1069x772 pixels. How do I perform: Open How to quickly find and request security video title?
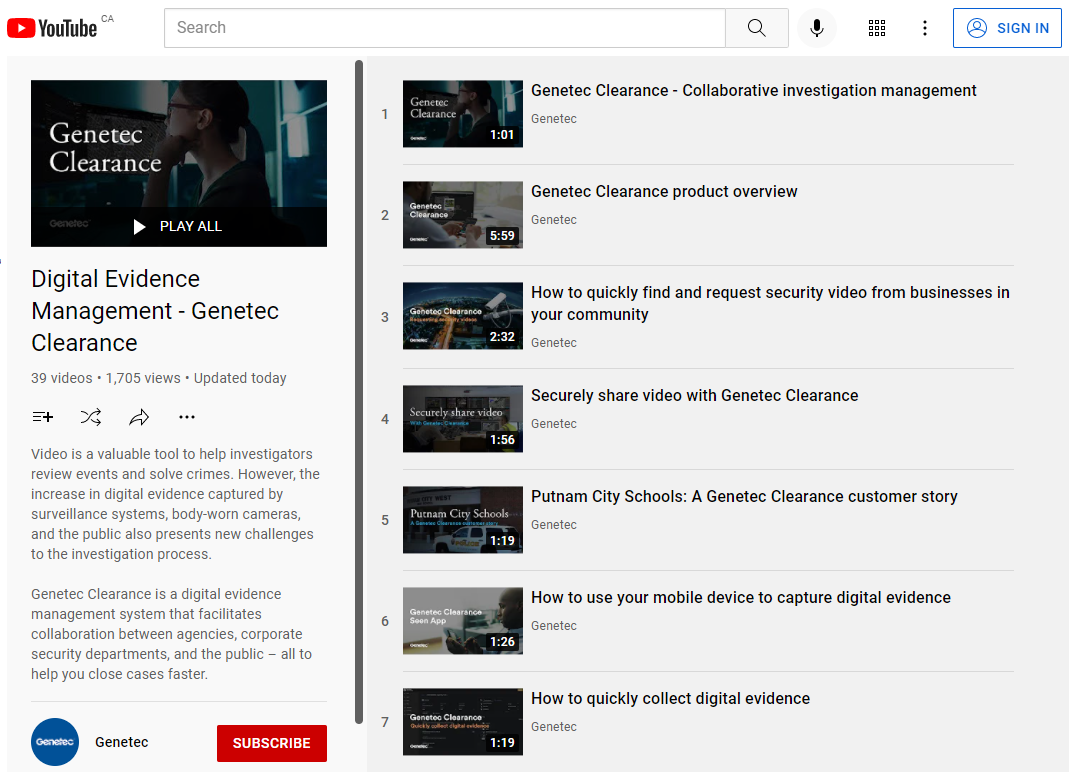[x=770, y=303]
